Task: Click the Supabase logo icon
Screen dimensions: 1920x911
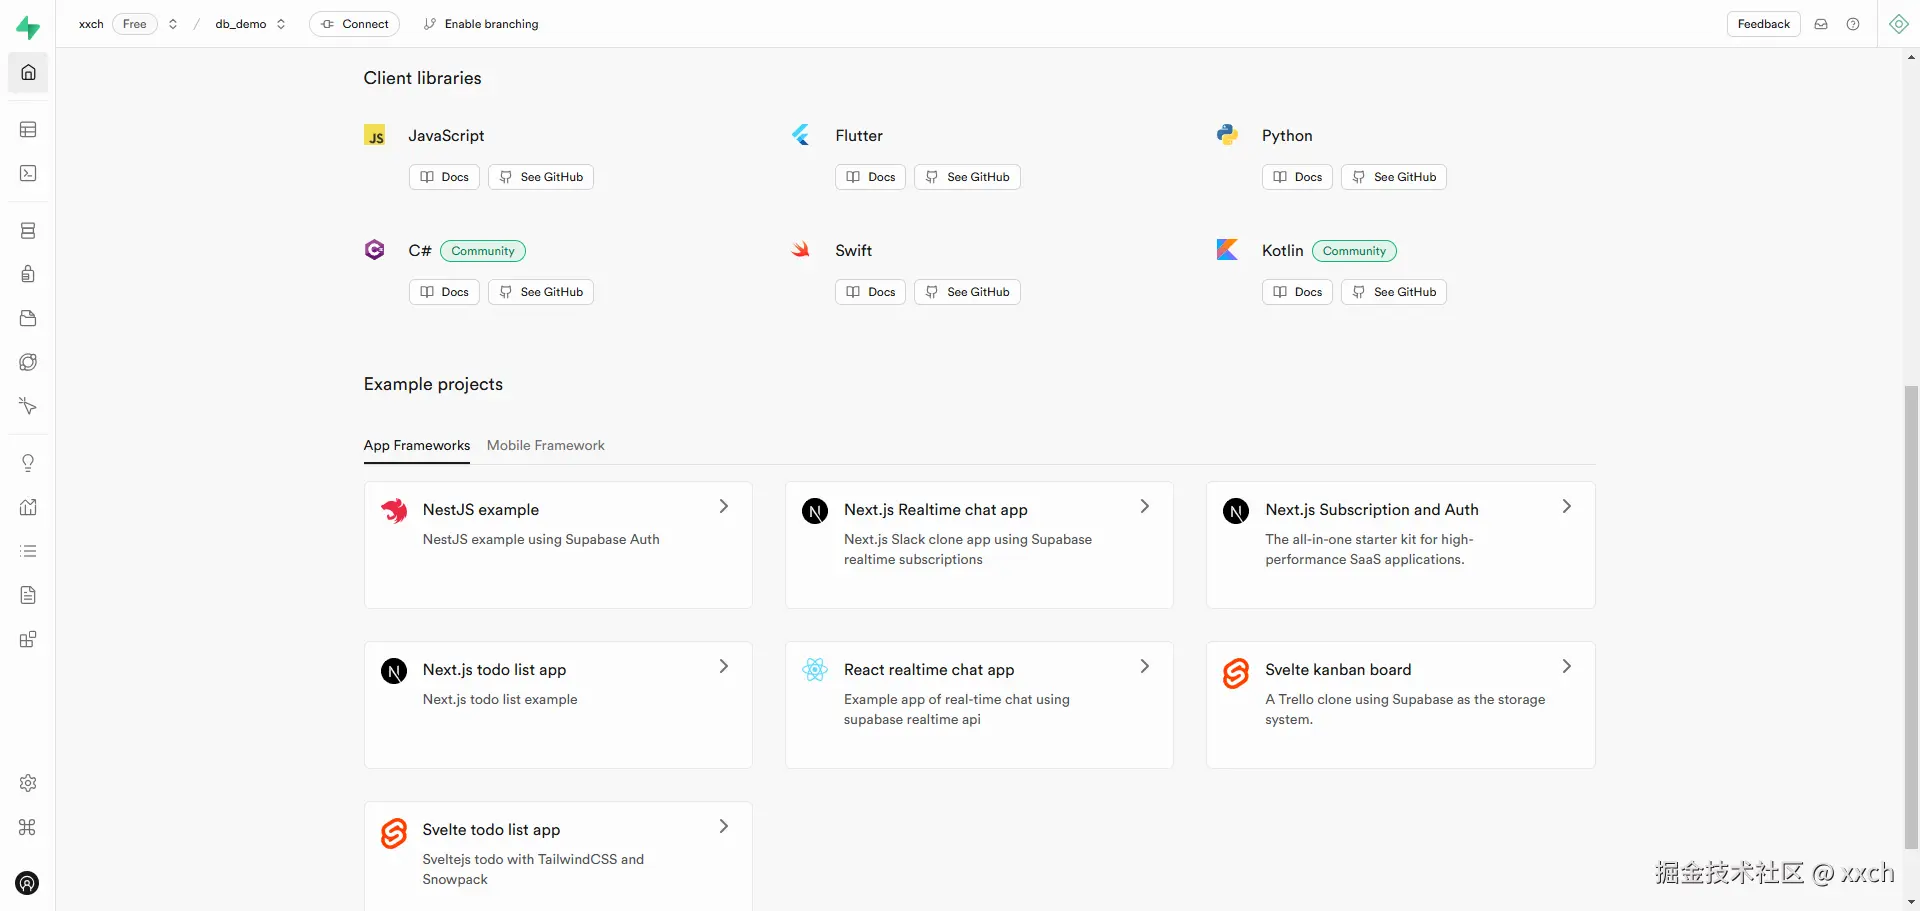Action: click(x=28, y=27)
